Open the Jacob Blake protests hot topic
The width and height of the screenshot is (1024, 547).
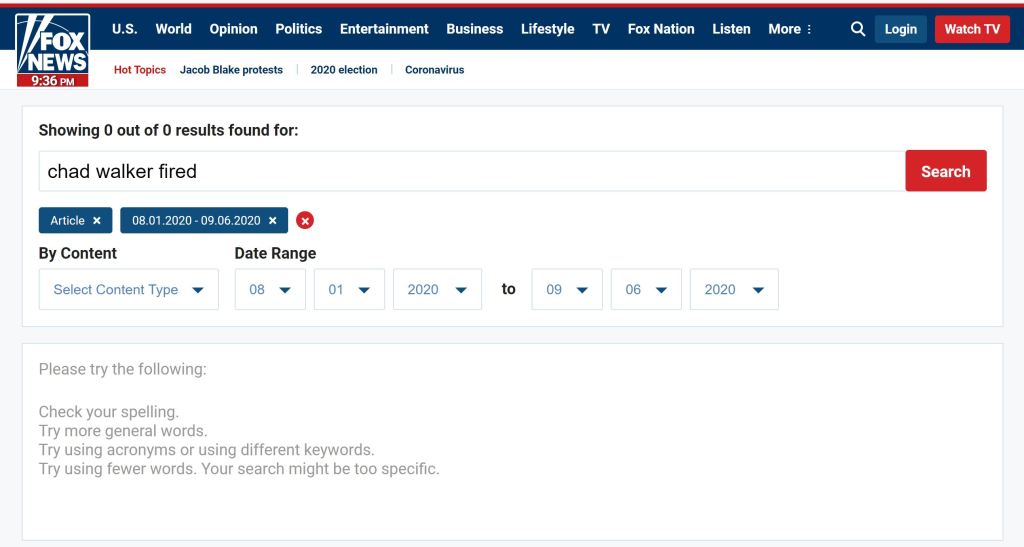[231, 70]
